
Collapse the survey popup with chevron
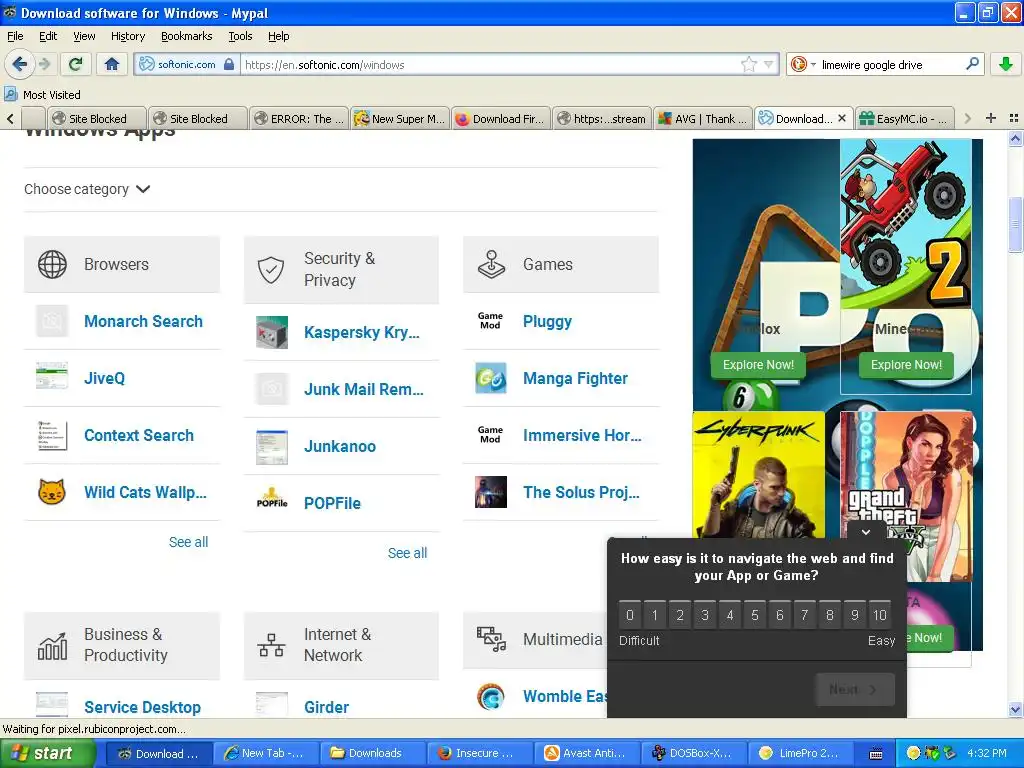click(x=866, y=532)
